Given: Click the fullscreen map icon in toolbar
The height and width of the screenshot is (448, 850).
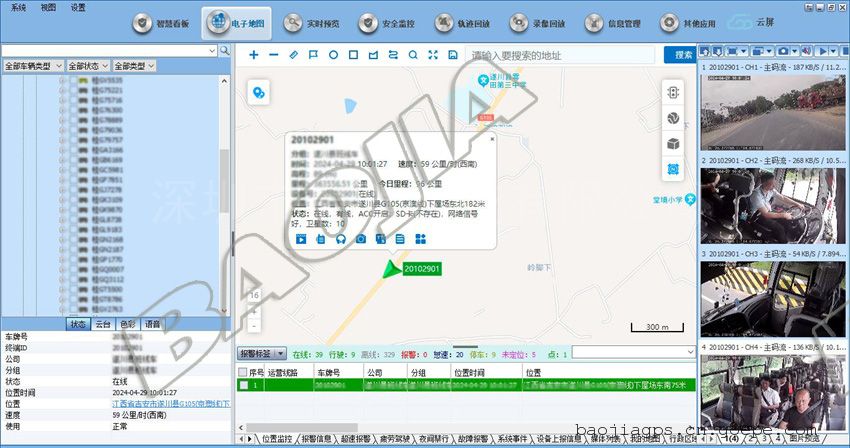Looking at the screenshot, I should tap(433, 54).
